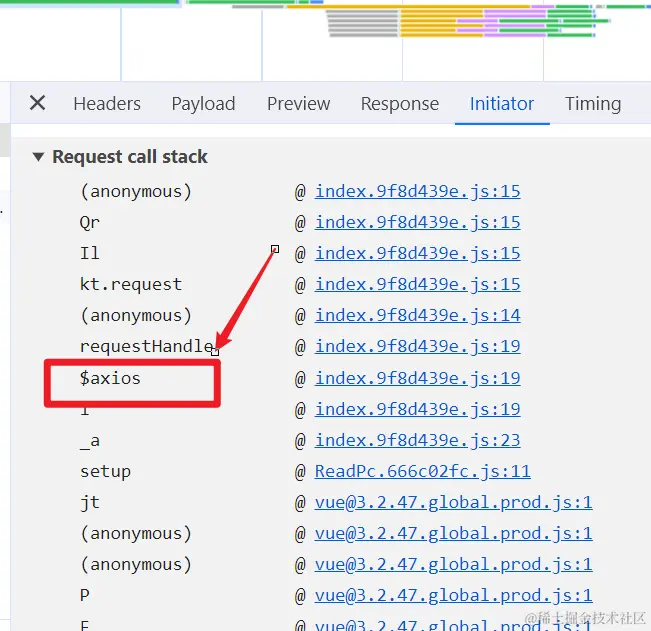Select the P call stack entry
Image resolution: width=651 pixels, height=631 pixels.
pos(85,596)
